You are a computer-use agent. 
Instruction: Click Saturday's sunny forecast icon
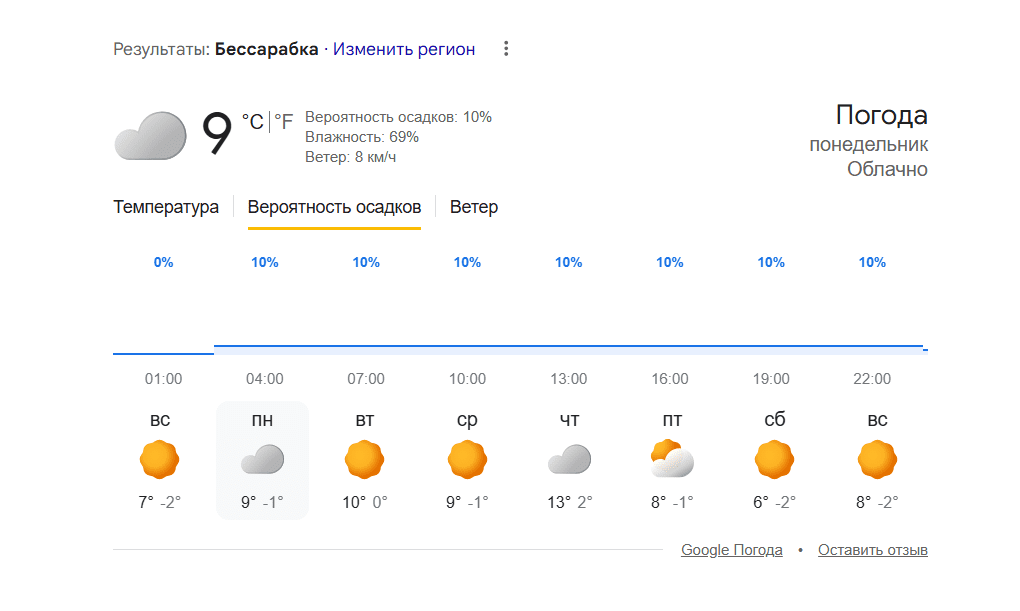click(774, 460)
